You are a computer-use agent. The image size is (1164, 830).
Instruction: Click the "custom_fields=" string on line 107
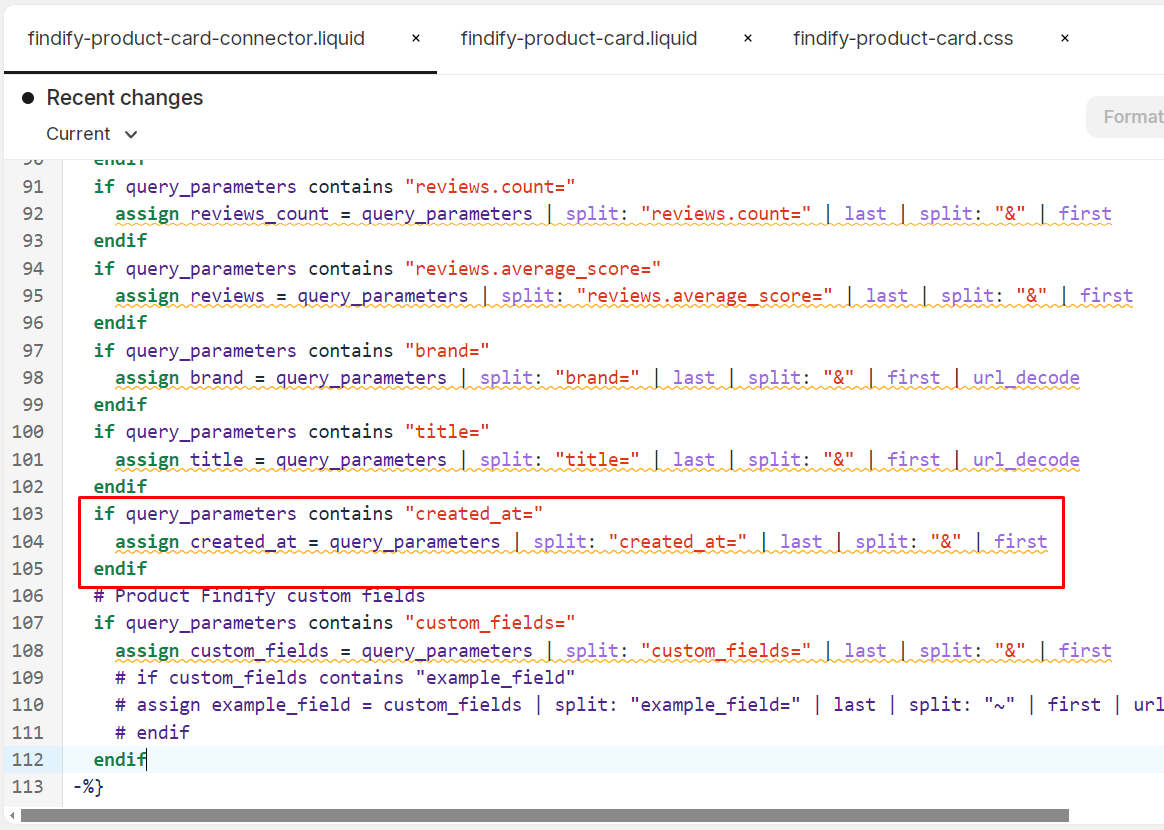(490, 623)
